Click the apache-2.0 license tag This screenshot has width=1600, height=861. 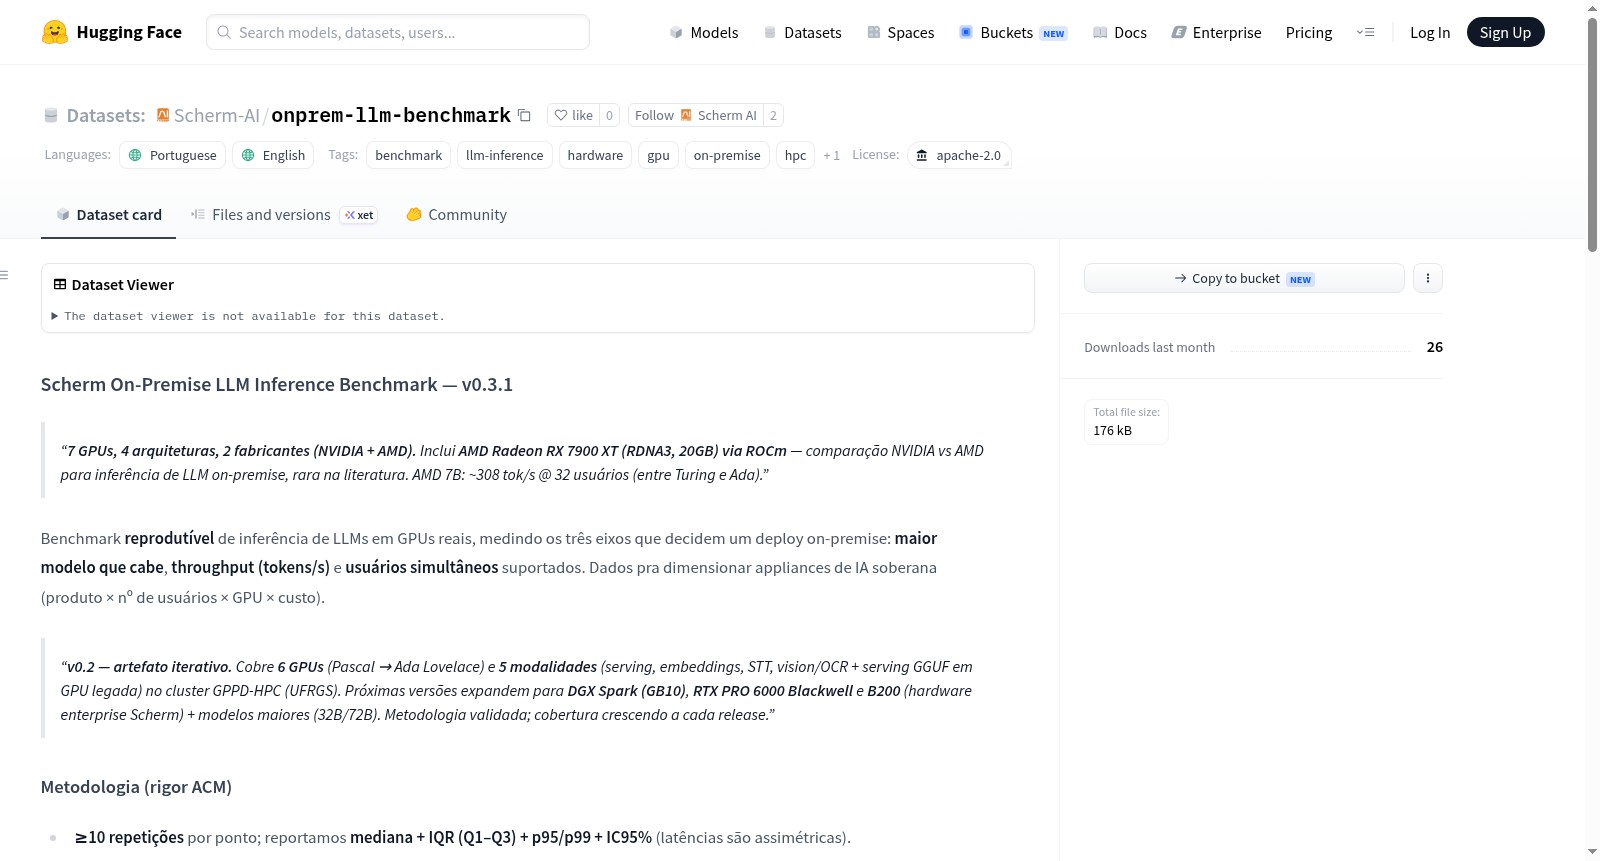tap(959, 155)
